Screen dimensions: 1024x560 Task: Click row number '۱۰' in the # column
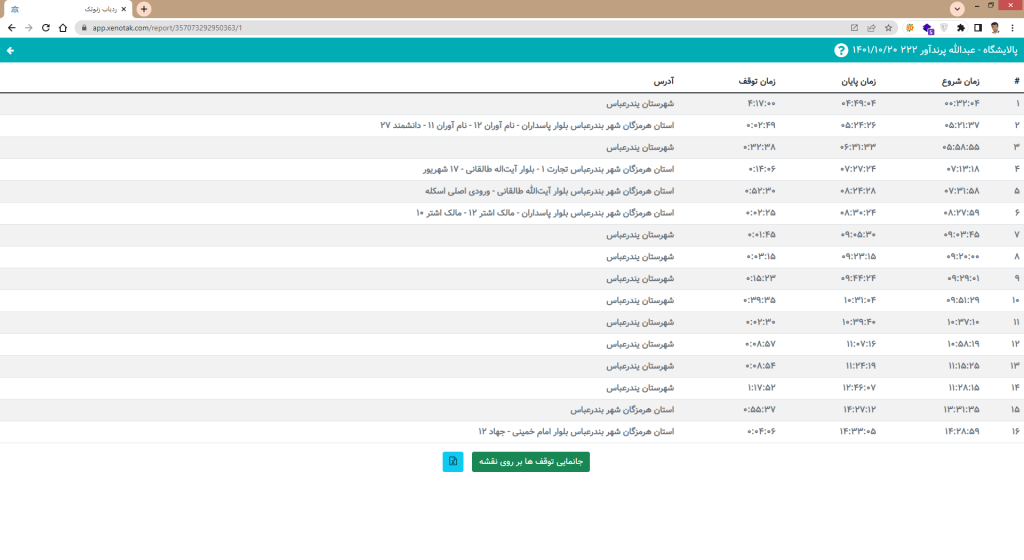(x=1016, y=300)
